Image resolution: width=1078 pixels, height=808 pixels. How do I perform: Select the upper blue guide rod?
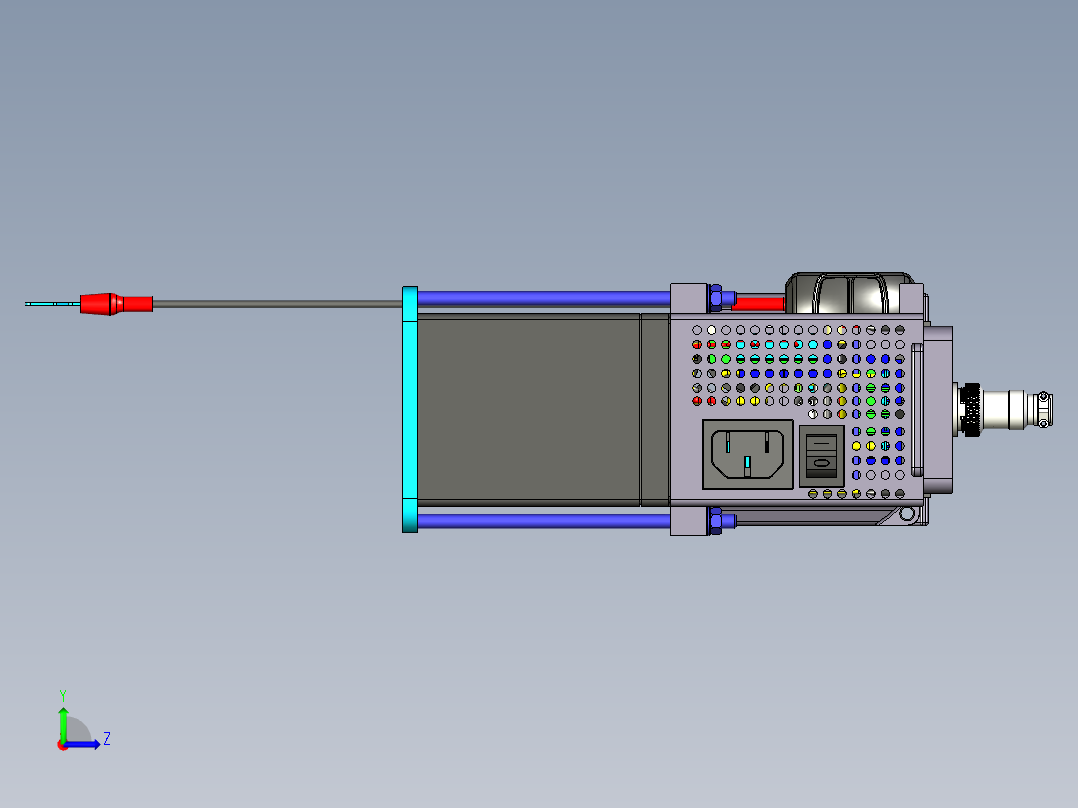[x=544, y=298]
